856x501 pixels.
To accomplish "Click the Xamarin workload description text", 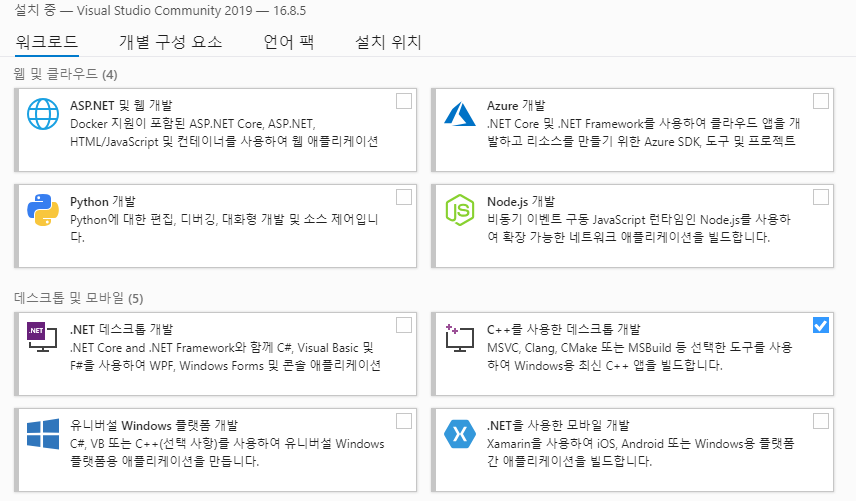I will click(640, 452).
